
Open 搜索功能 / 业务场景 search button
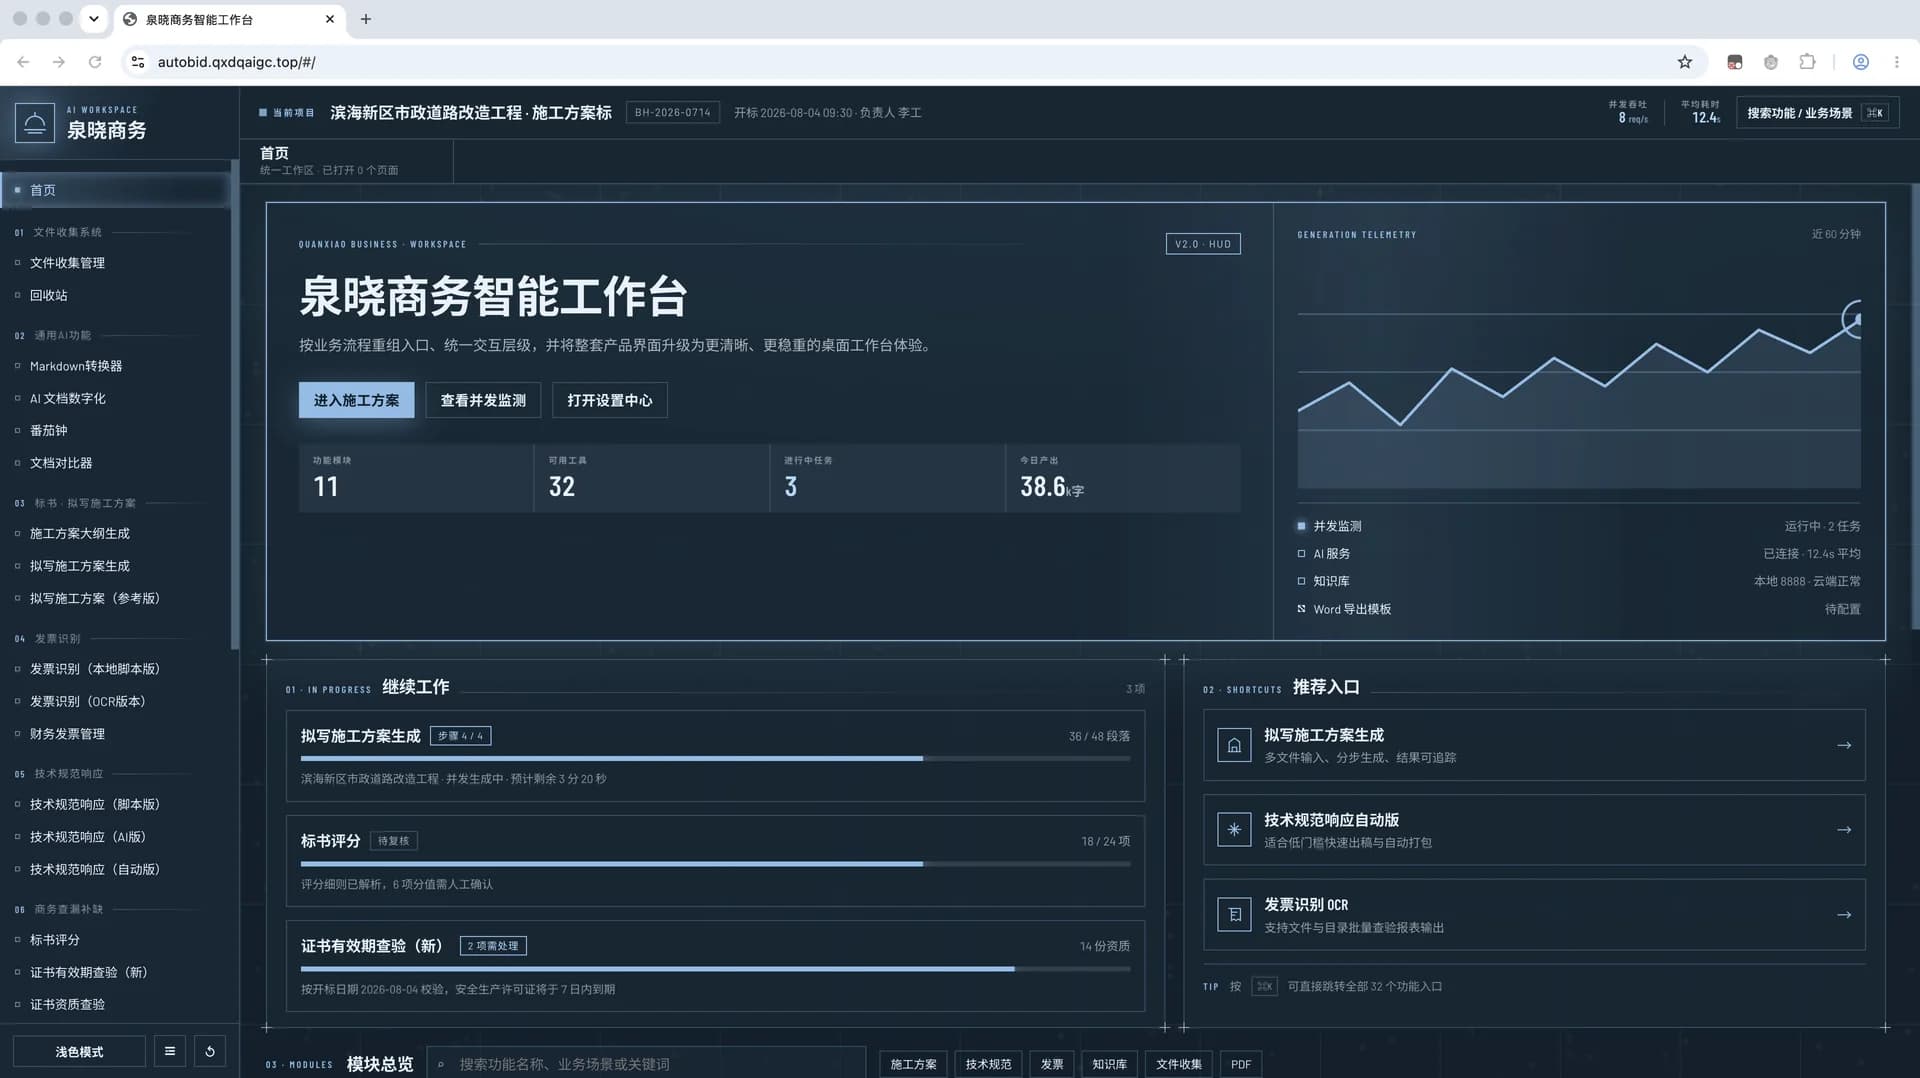1817,113
